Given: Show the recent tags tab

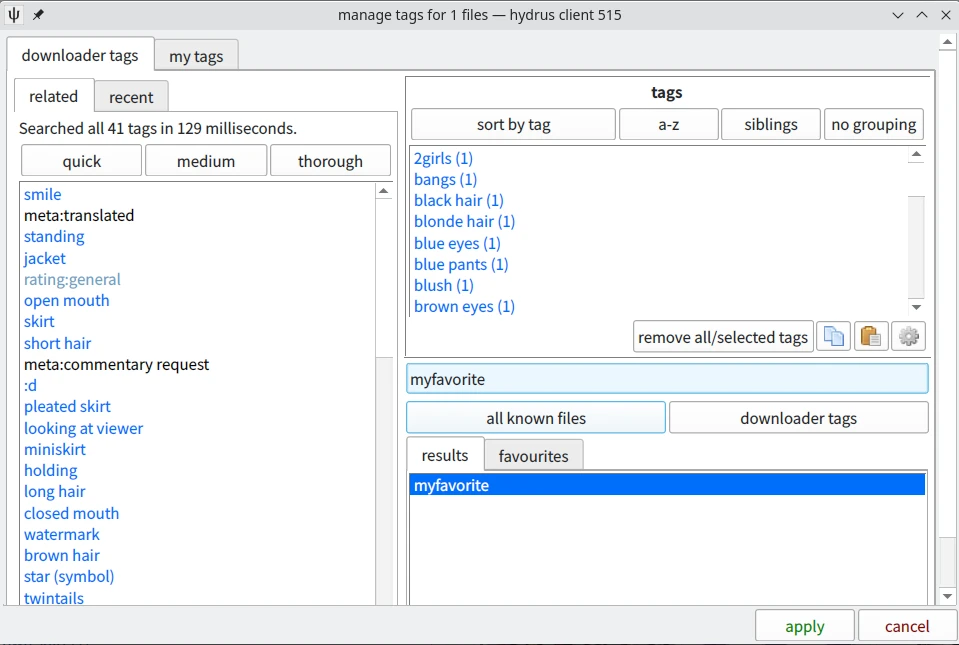Looking at the screenshot, I should [131, 97].
